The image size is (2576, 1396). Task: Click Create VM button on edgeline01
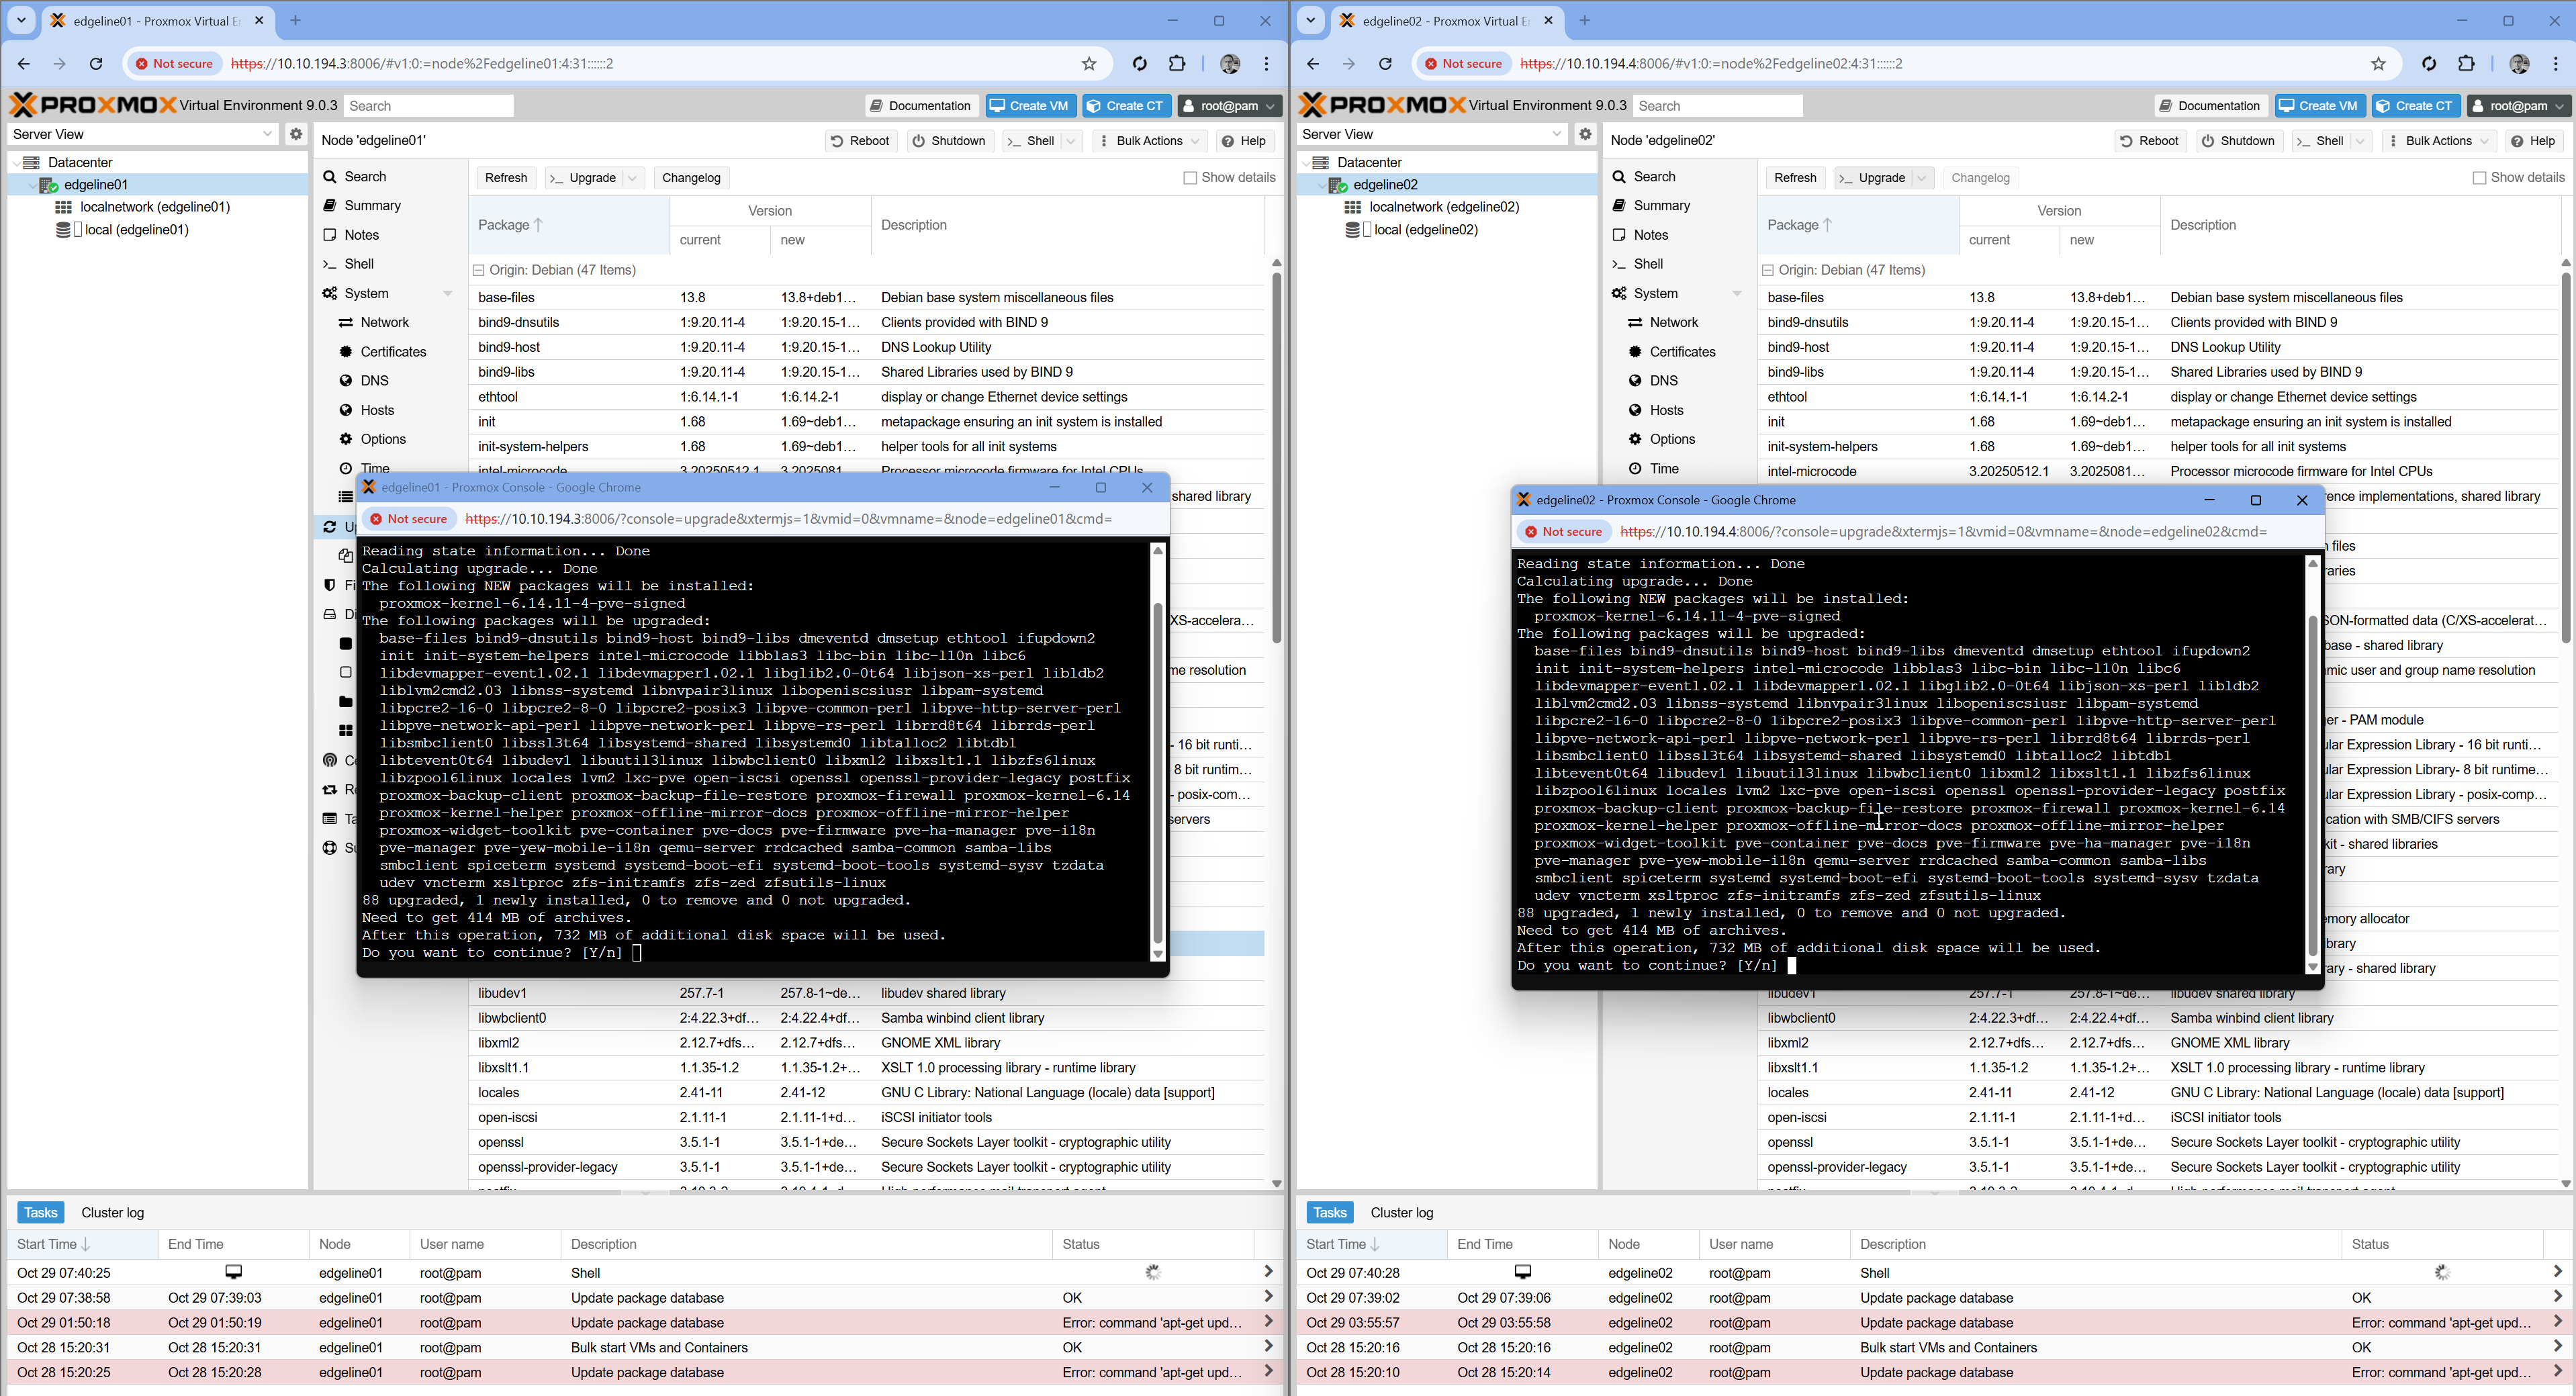click(1030, 105)
